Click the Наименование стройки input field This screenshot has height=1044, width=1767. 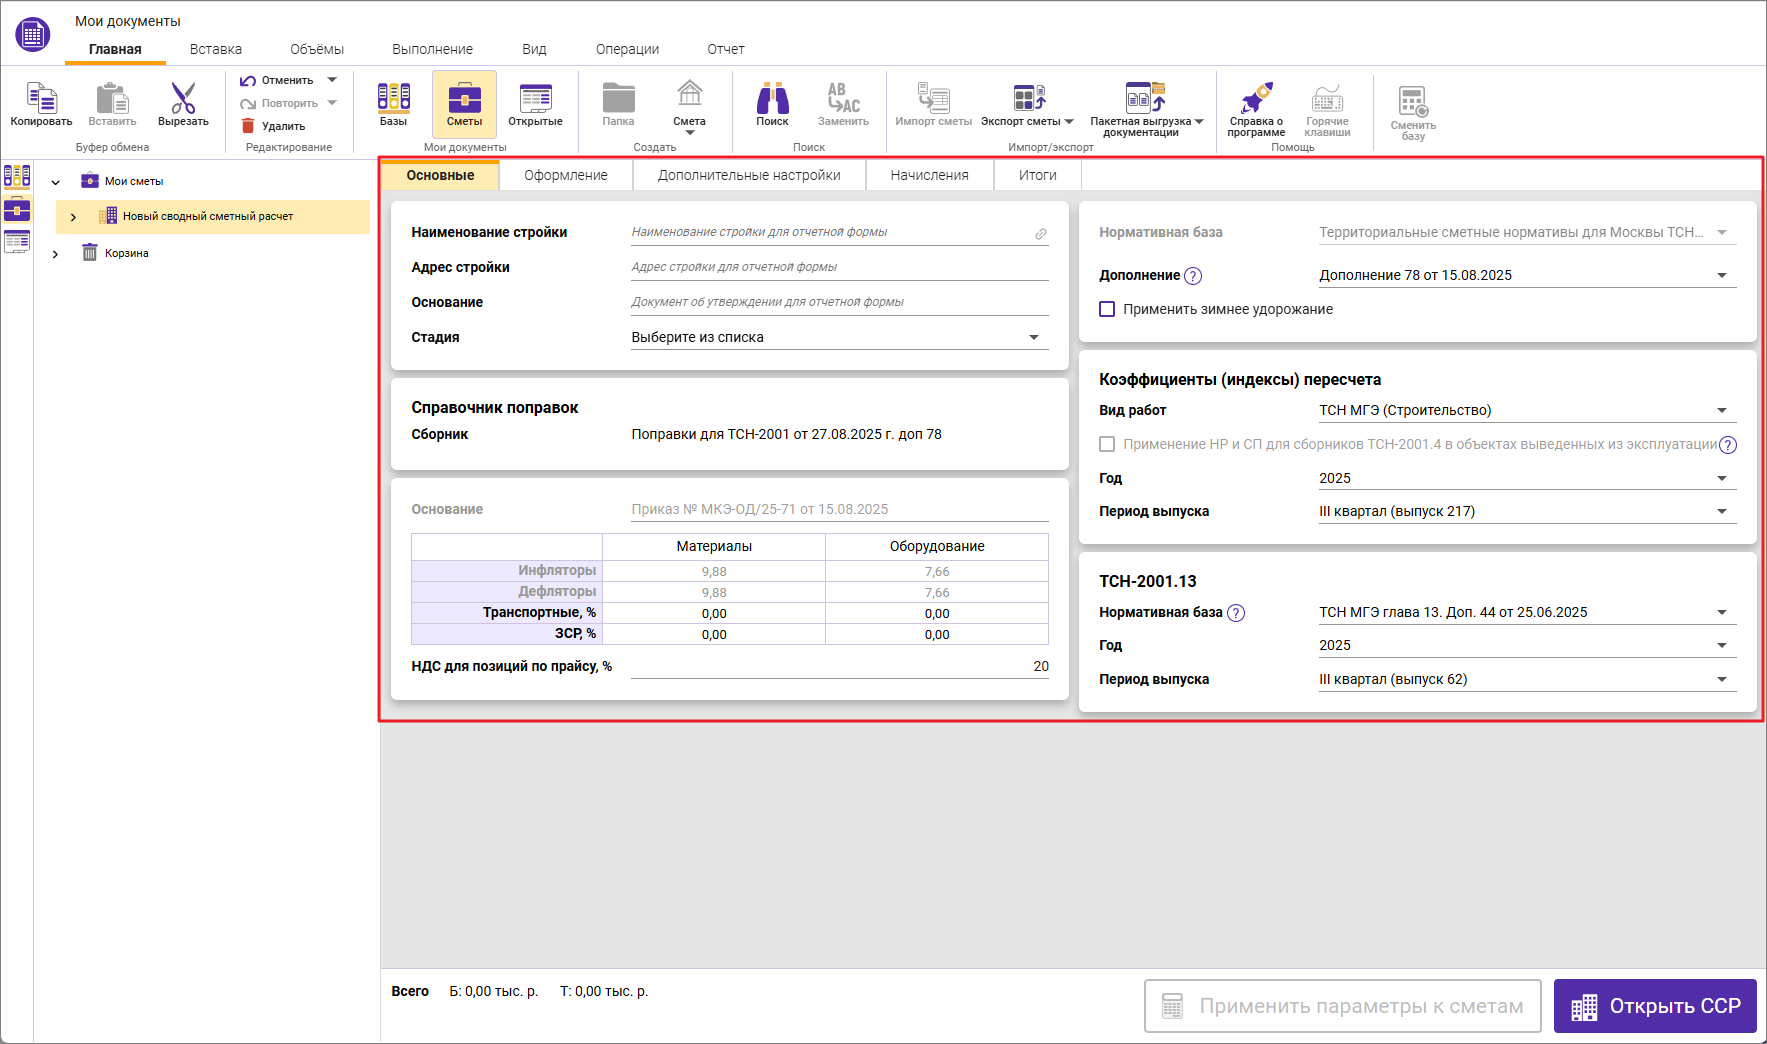click(x=830, y=232)
